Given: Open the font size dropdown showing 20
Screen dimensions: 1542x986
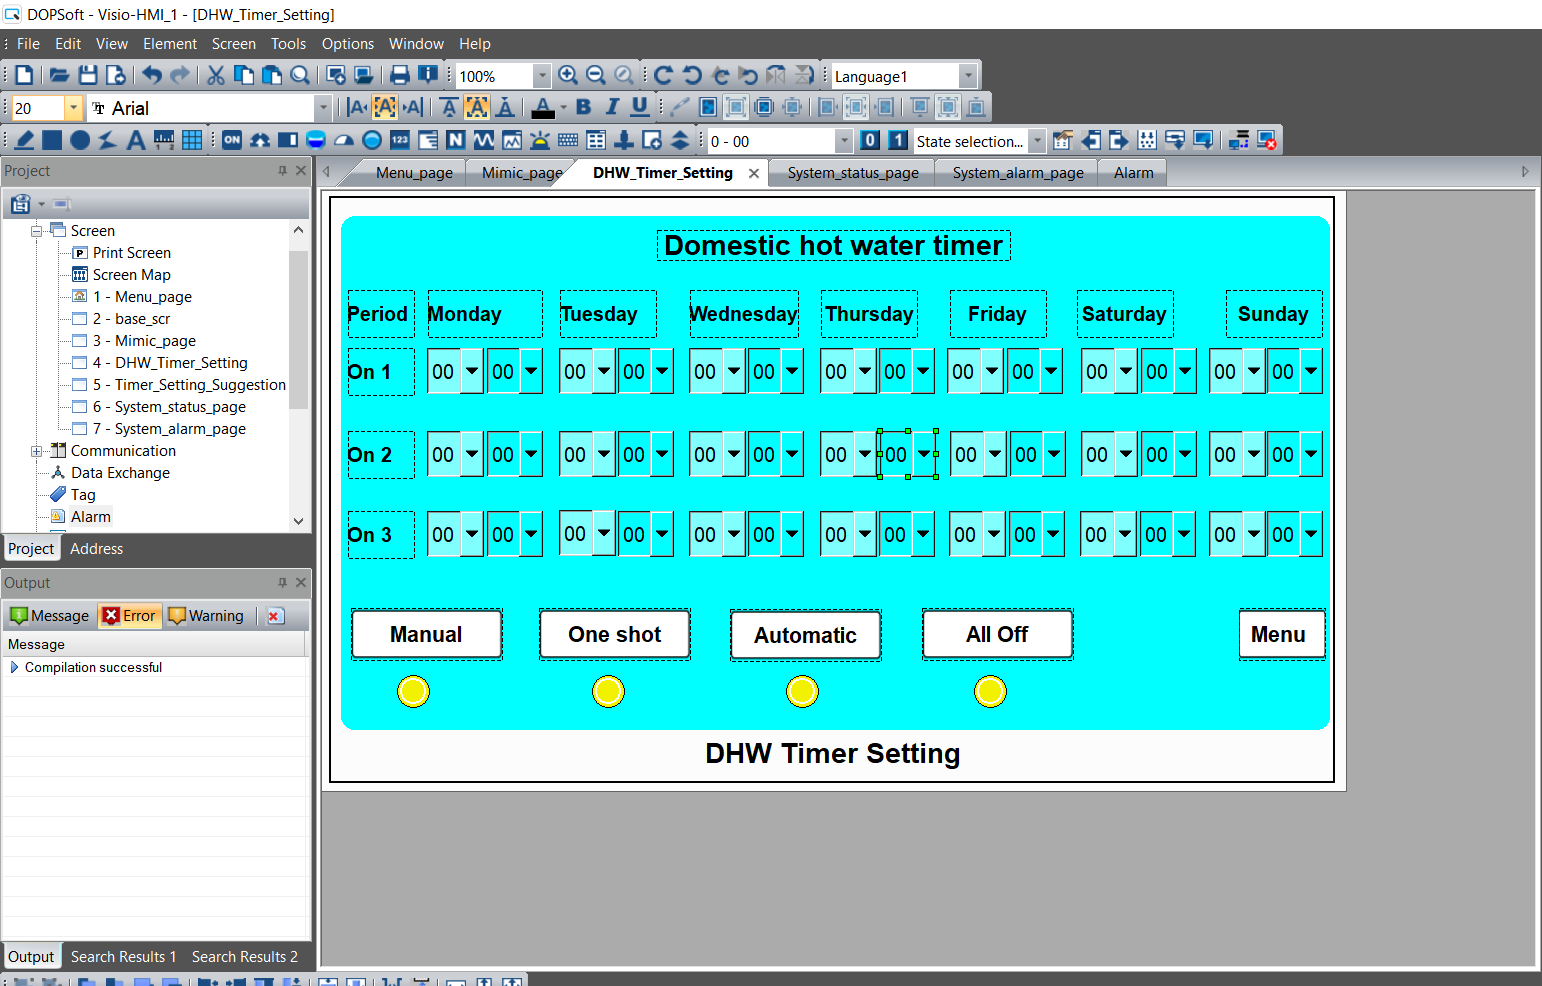Looking at the screenshot, I should [x=72, y=107].
